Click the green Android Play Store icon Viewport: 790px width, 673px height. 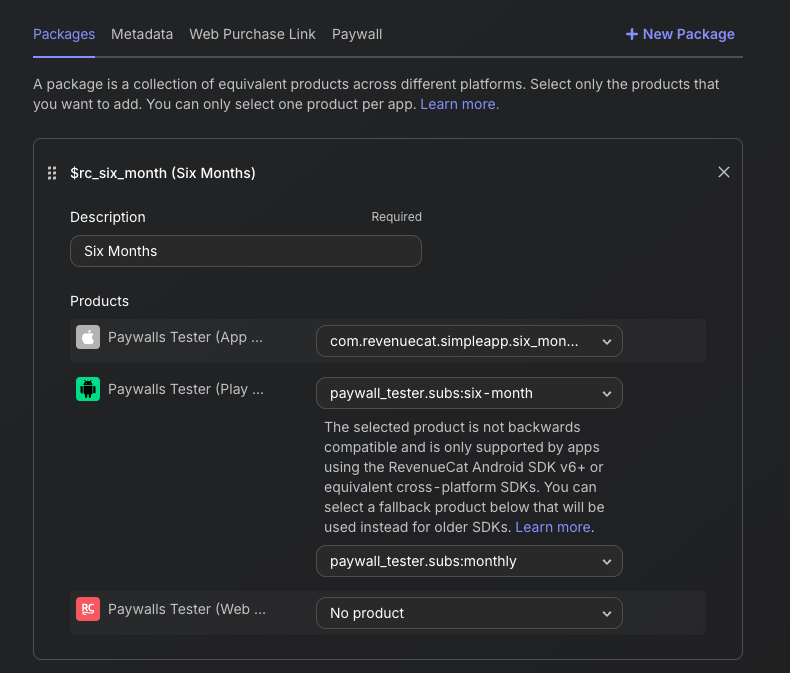(88, 389)
